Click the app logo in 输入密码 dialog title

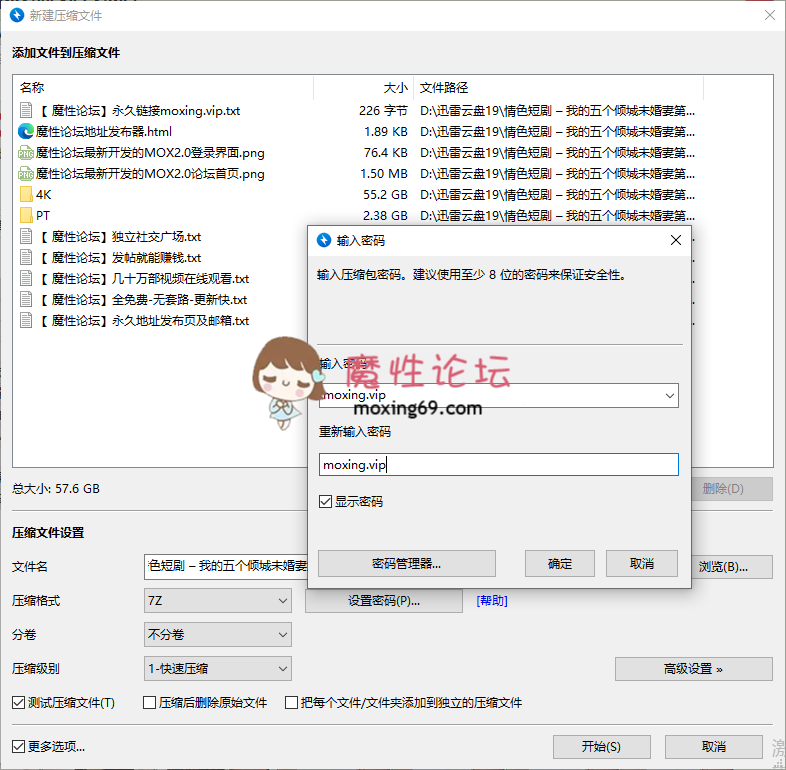click(x=324, y=241)
